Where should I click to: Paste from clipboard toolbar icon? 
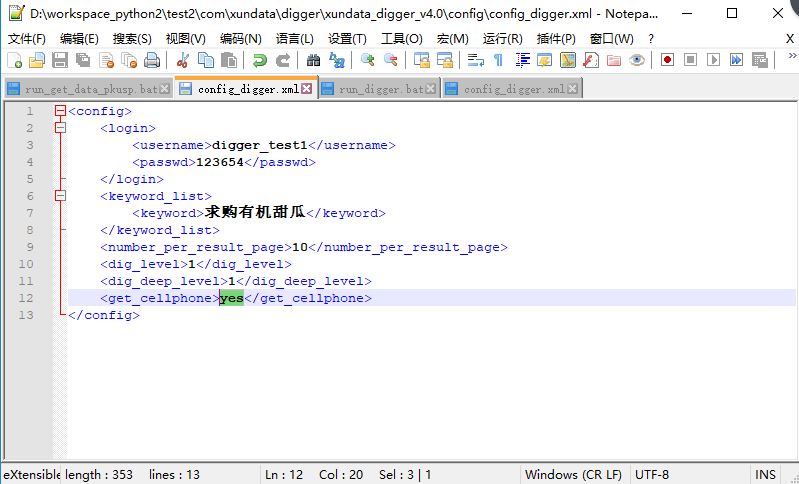click(x=229, y=60)
